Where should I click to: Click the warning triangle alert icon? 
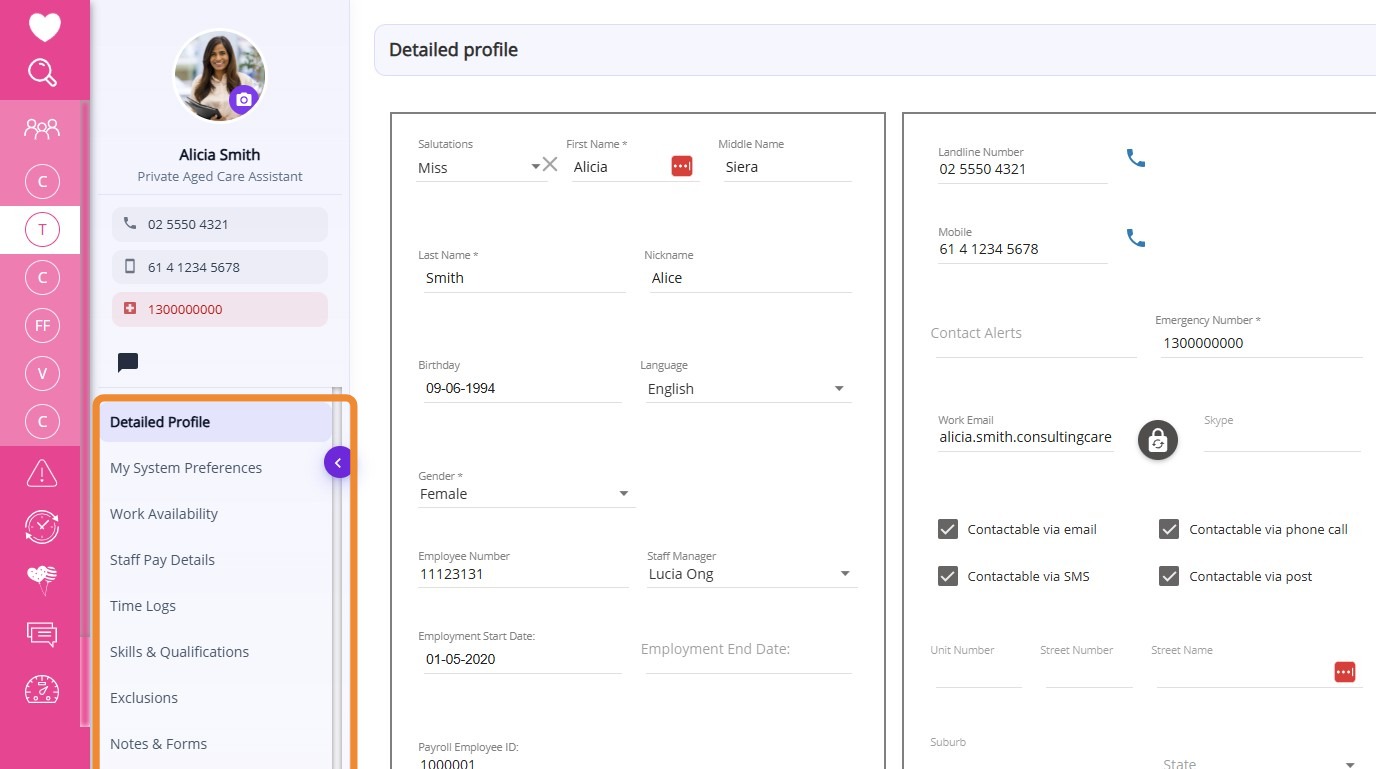point(42,472)
